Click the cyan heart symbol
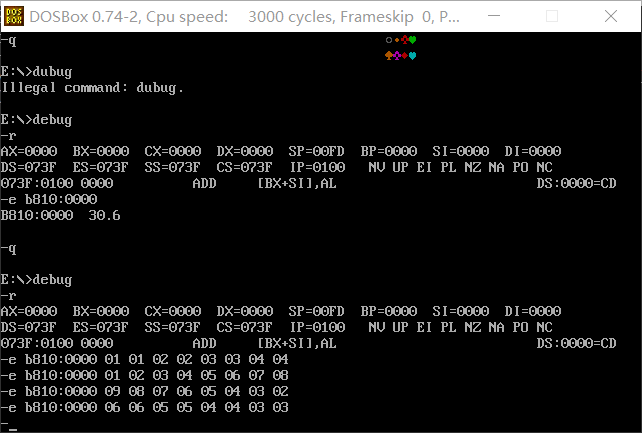The image size is (642, 433). tap(413, 56)
